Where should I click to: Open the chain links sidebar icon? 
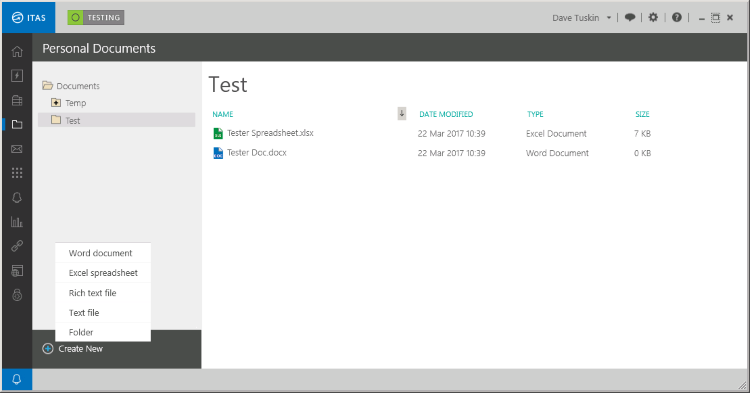(x=17, y=246)
